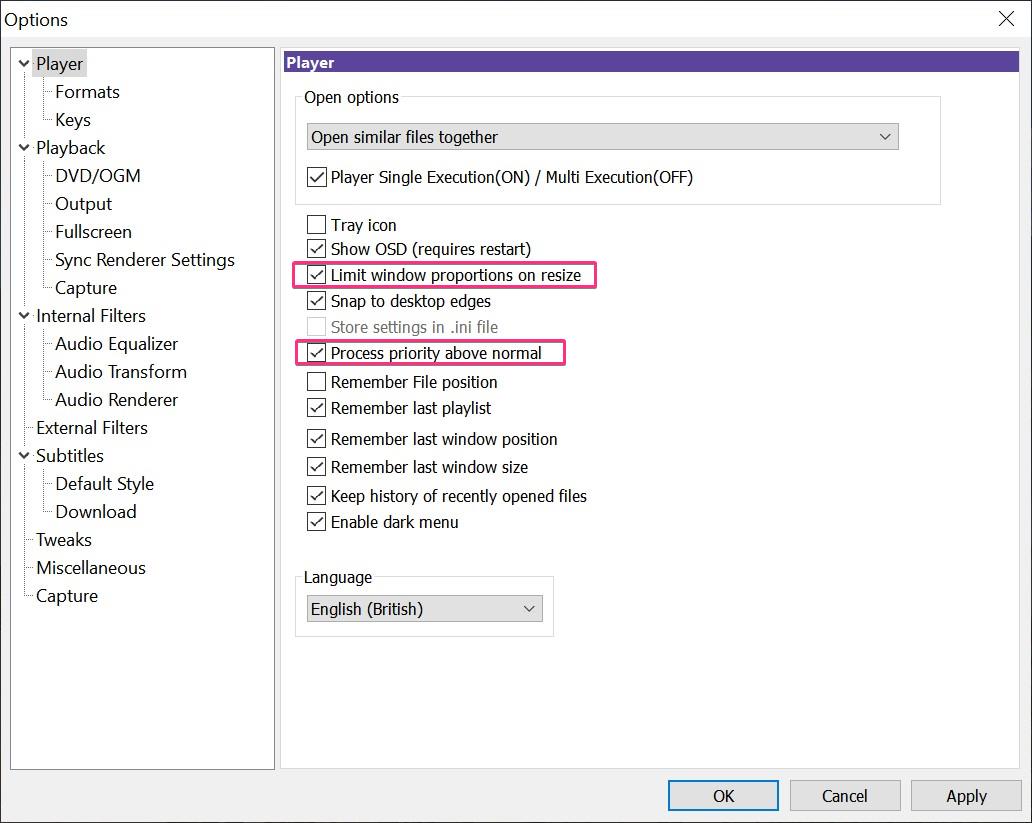The width and height of the screenshot is (1032, 823).
Task: Select DVD/OGM under Playback
Action: [96, 175]
